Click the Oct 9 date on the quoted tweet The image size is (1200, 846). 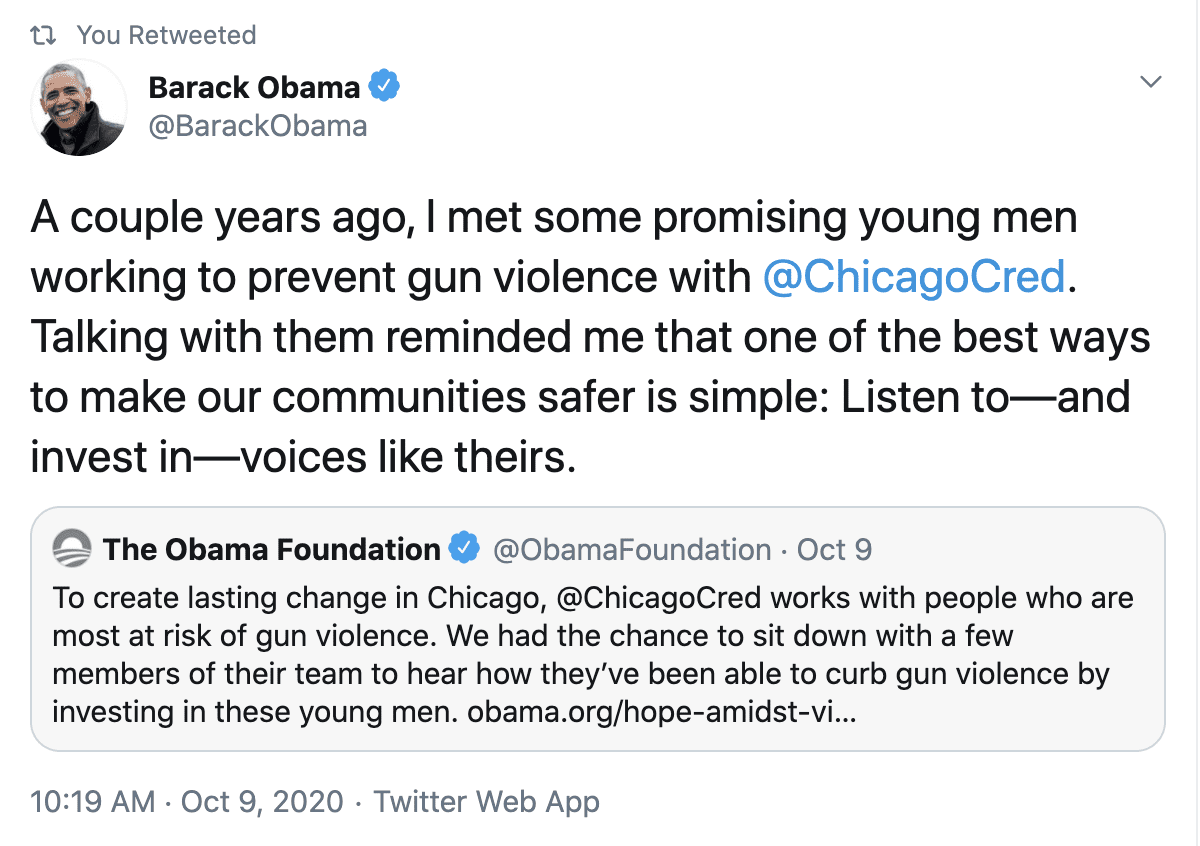coord(836,549)
